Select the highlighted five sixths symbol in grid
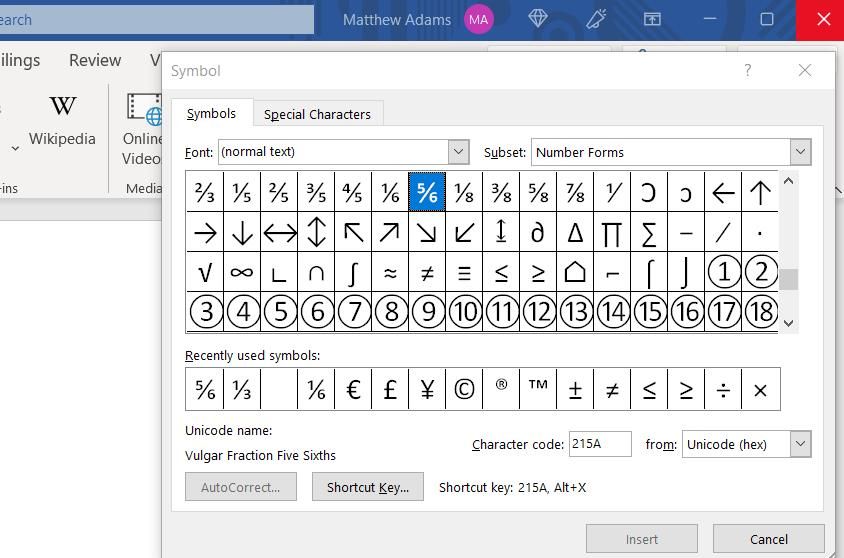 (427, 192)
